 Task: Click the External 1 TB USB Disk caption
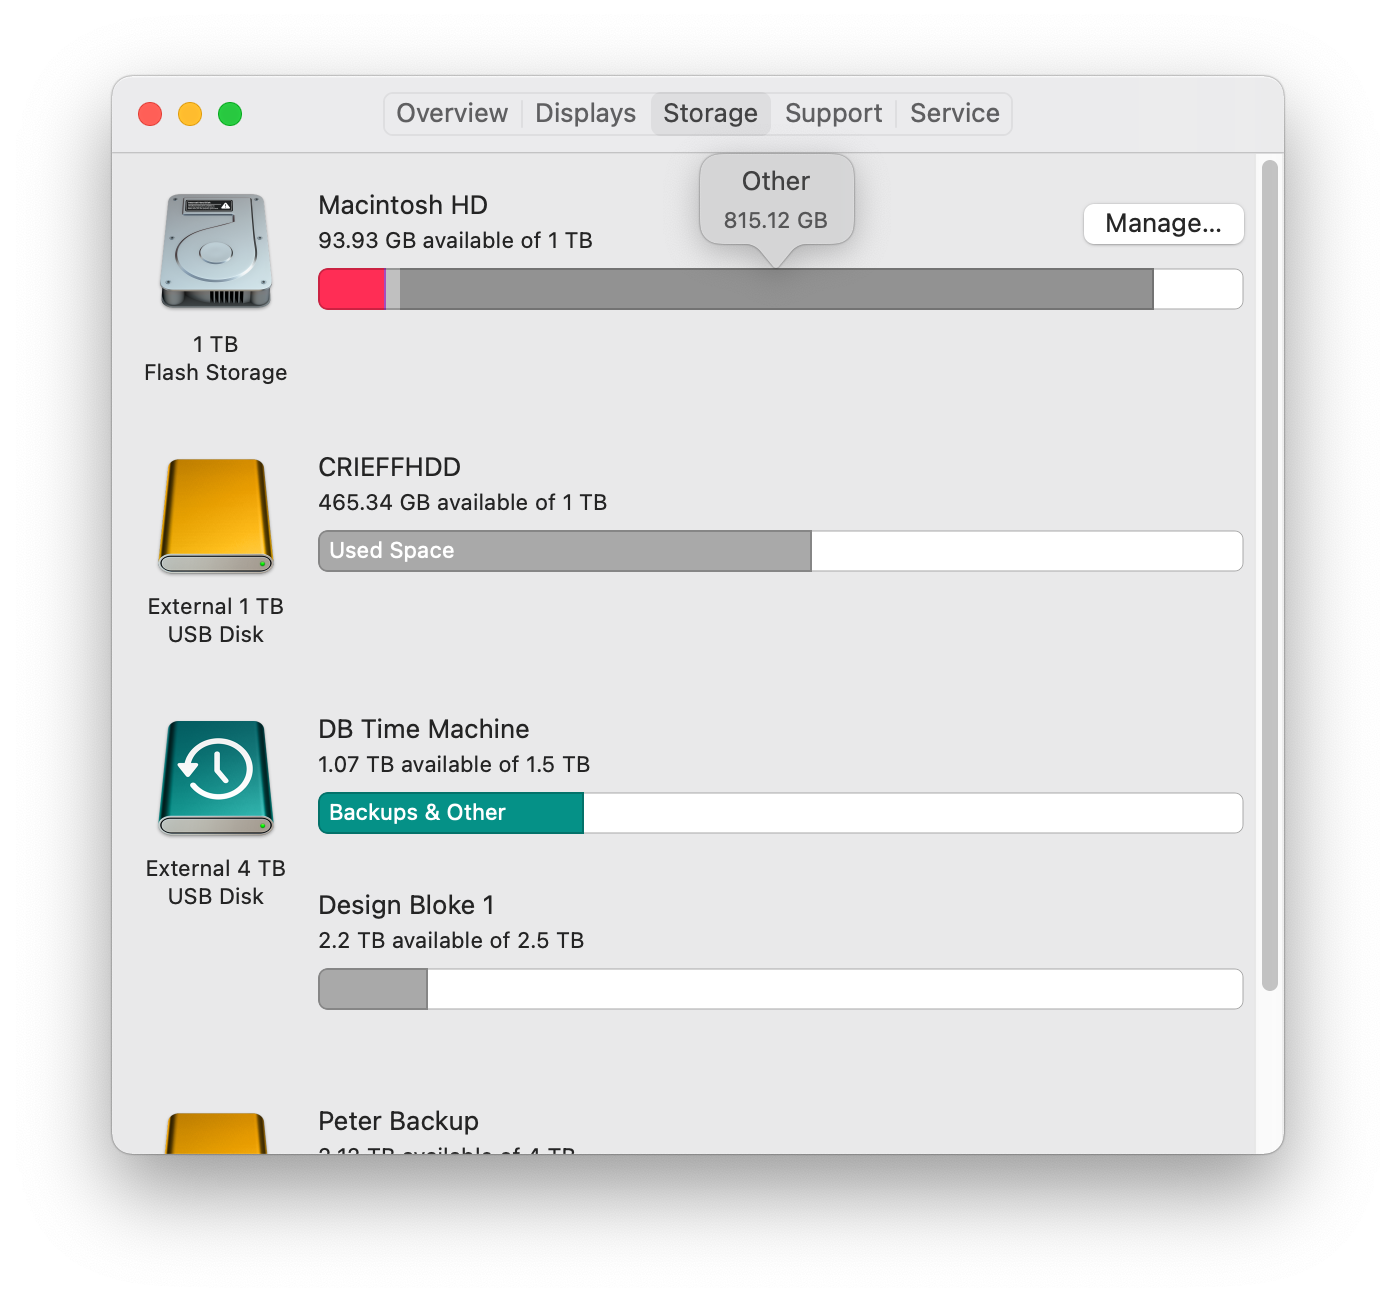coord(216,620)
